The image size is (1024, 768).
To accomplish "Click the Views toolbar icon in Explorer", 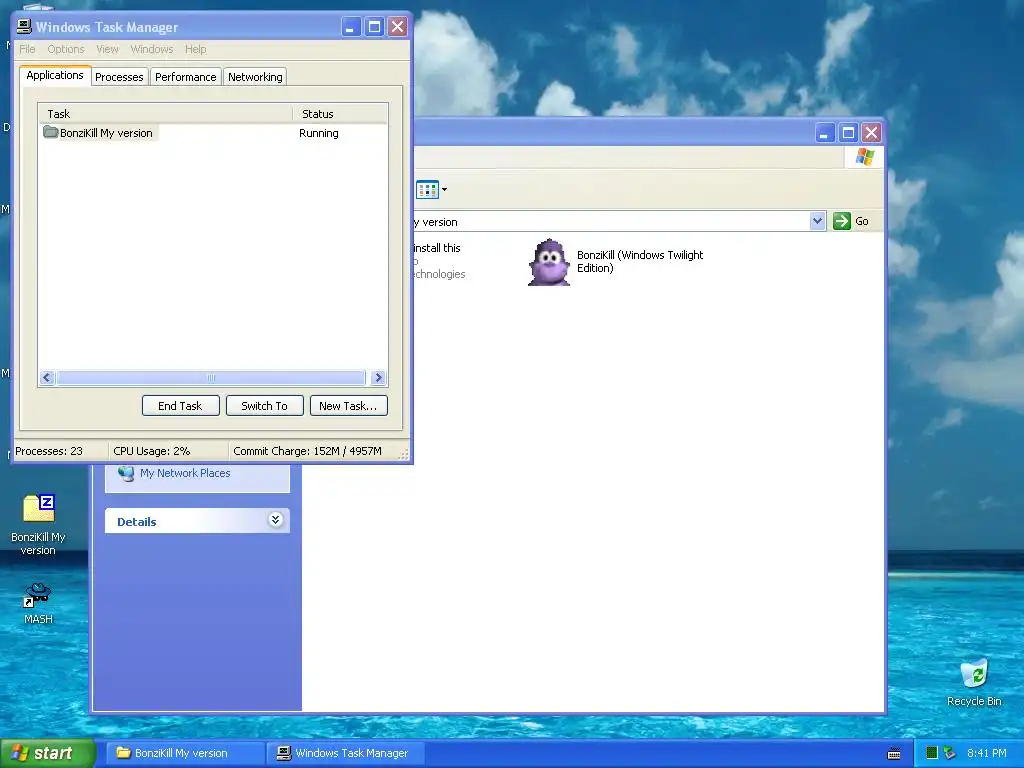I will point(427,190).
